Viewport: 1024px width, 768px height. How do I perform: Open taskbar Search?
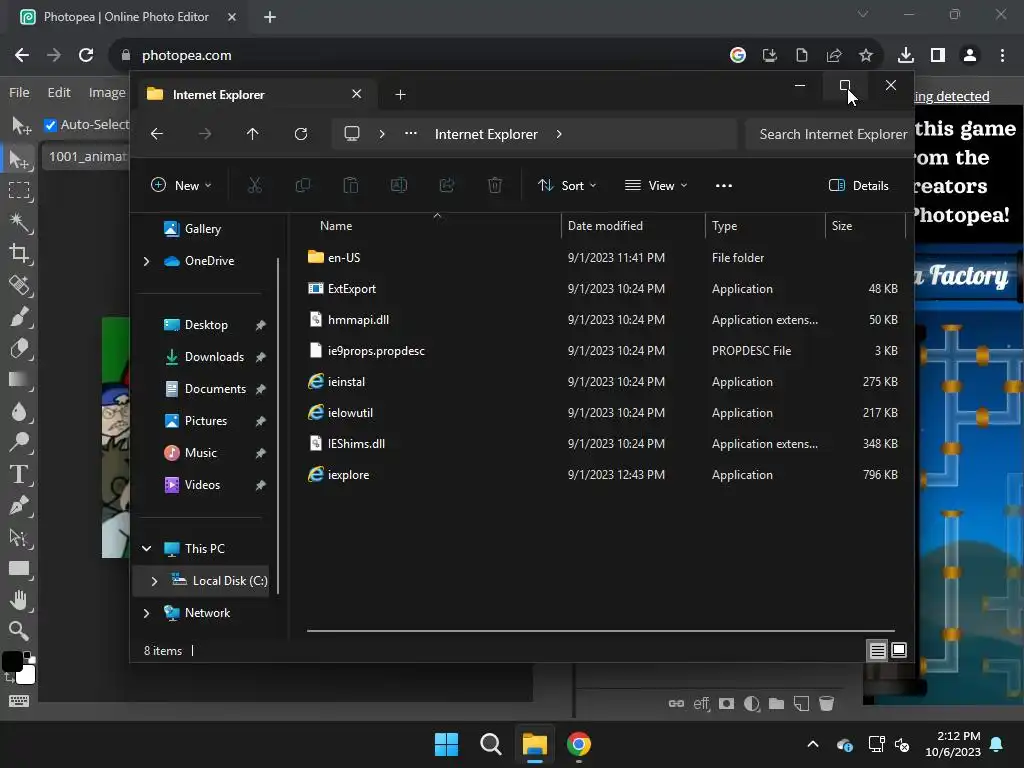click(490, 744)
